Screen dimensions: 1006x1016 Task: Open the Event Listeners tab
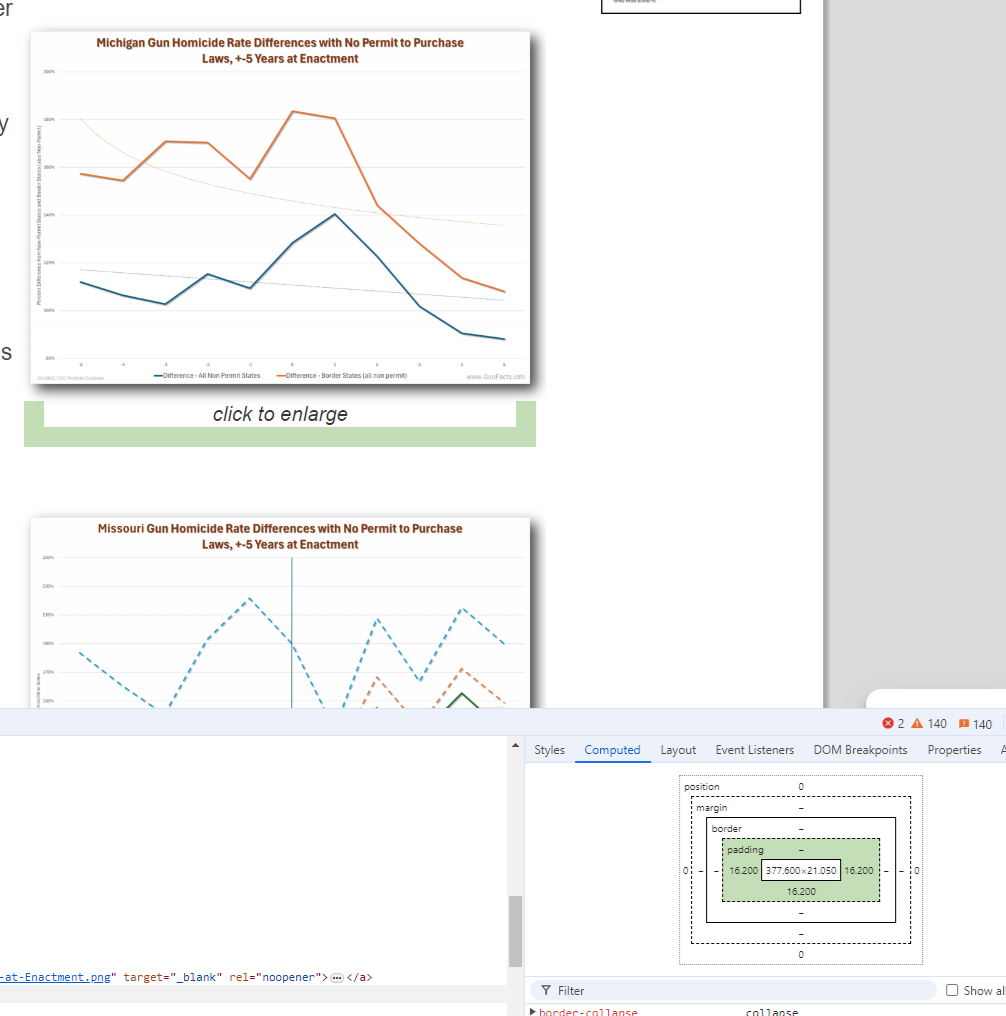[754, 750]
